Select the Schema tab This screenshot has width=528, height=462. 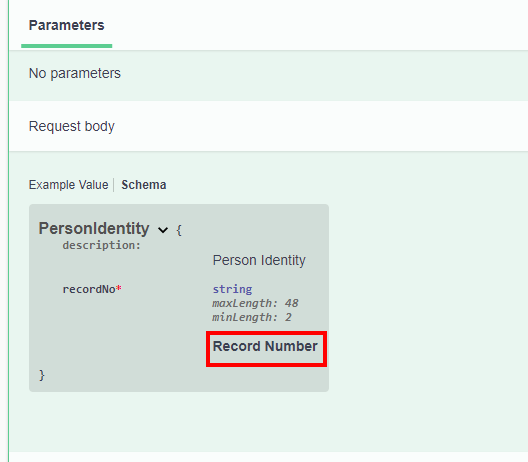pos(144,185)
